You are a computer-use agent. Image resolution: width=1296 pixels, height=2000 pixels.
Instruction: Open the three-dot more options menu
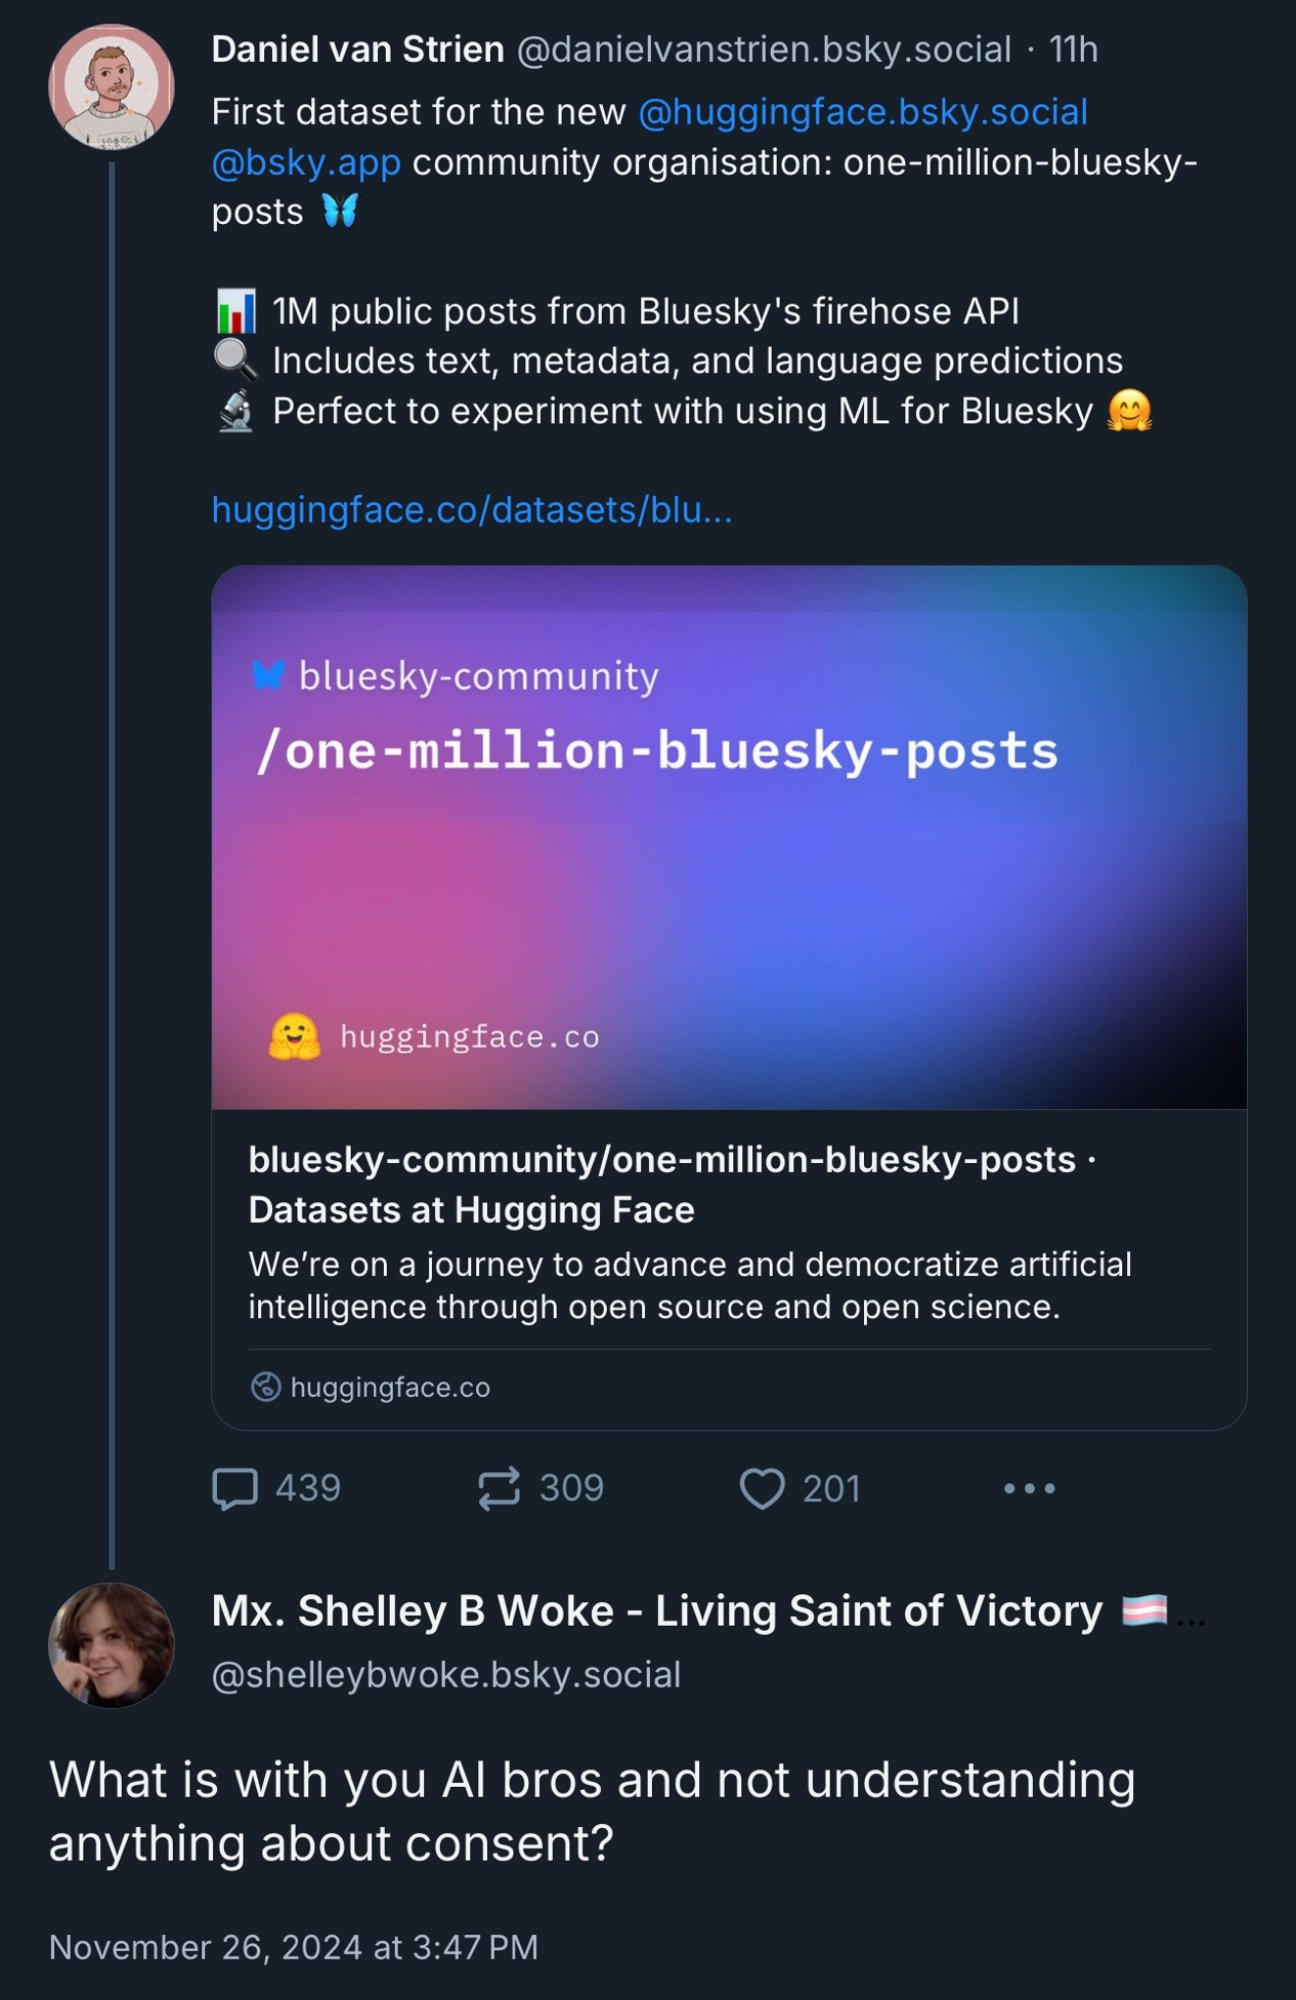pos(1029,1488)
